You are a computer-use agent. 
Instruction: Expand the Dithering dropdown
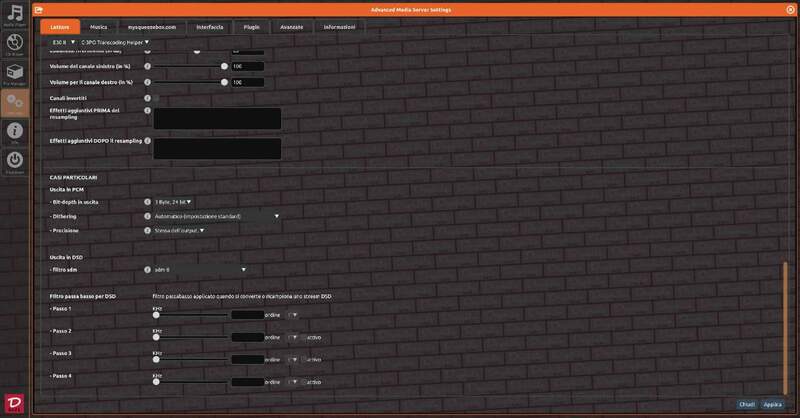tap(215, 215)
